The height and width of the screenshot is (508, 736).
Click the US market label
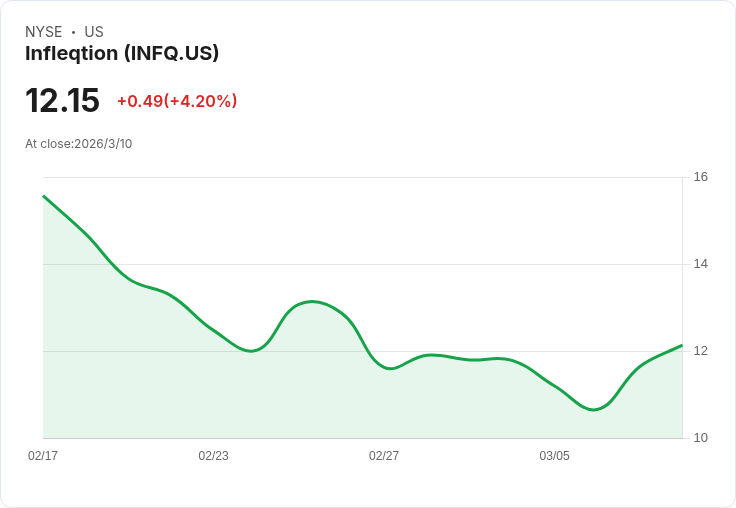94,32
